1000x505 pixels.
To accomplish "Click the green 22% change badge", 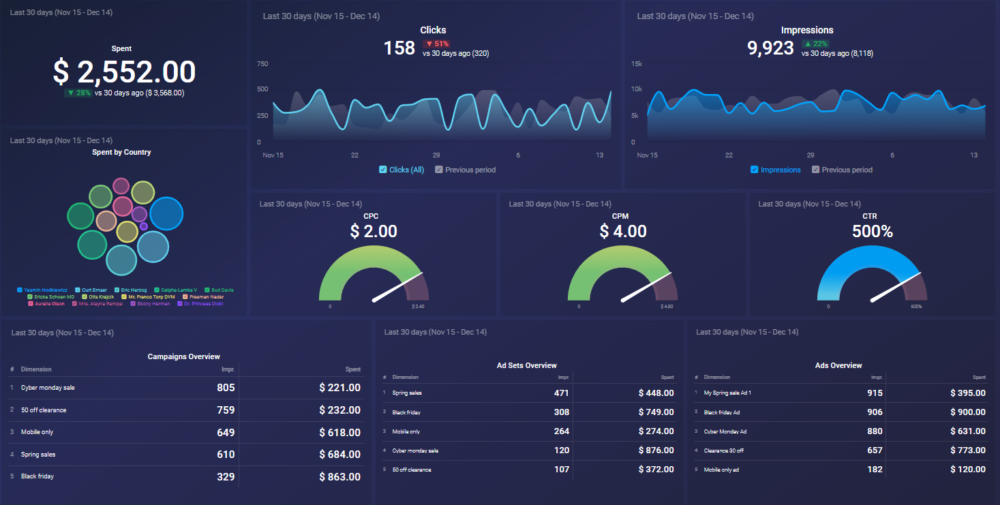I will 816,44.
